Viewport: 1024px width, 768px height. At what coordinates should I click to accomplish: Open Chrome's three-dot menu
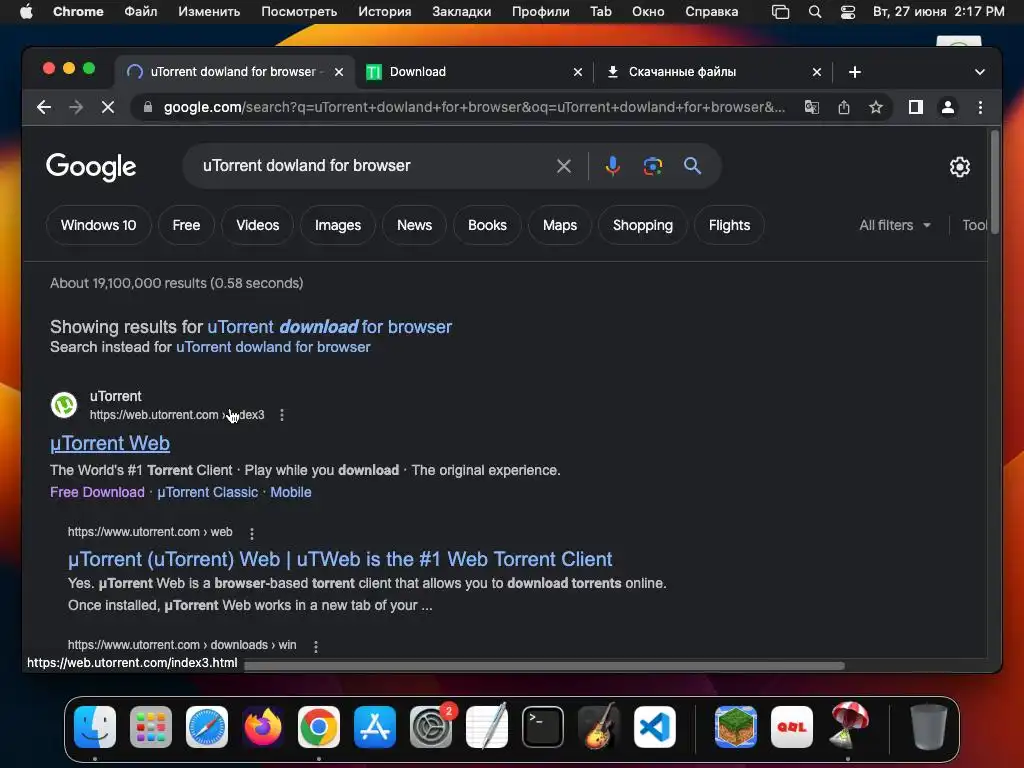point(980,107)
